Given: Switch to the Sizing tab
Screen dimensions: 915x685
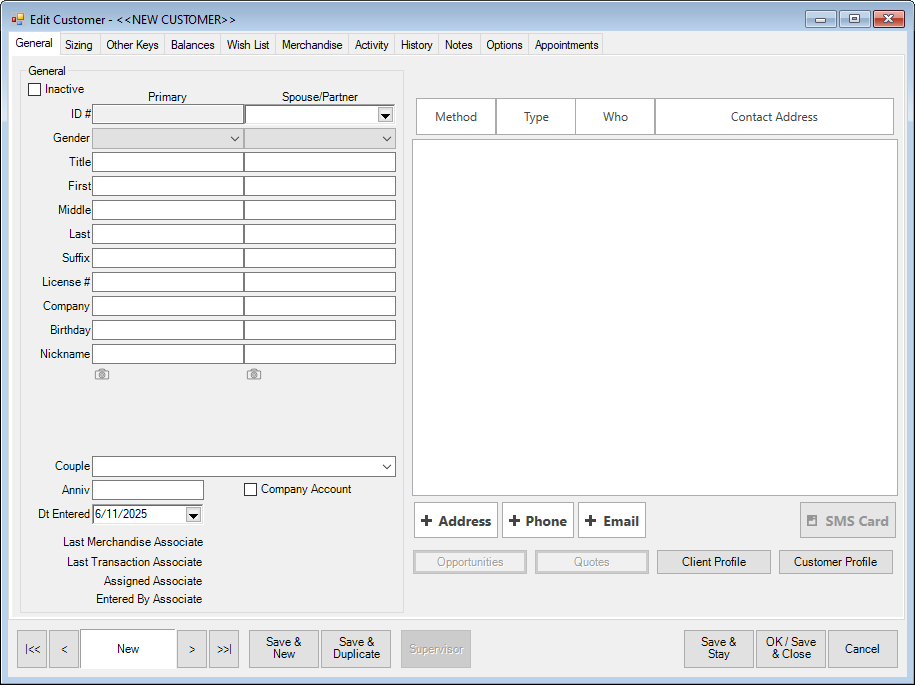Looking at the screenshot, I should pos(79,45).
